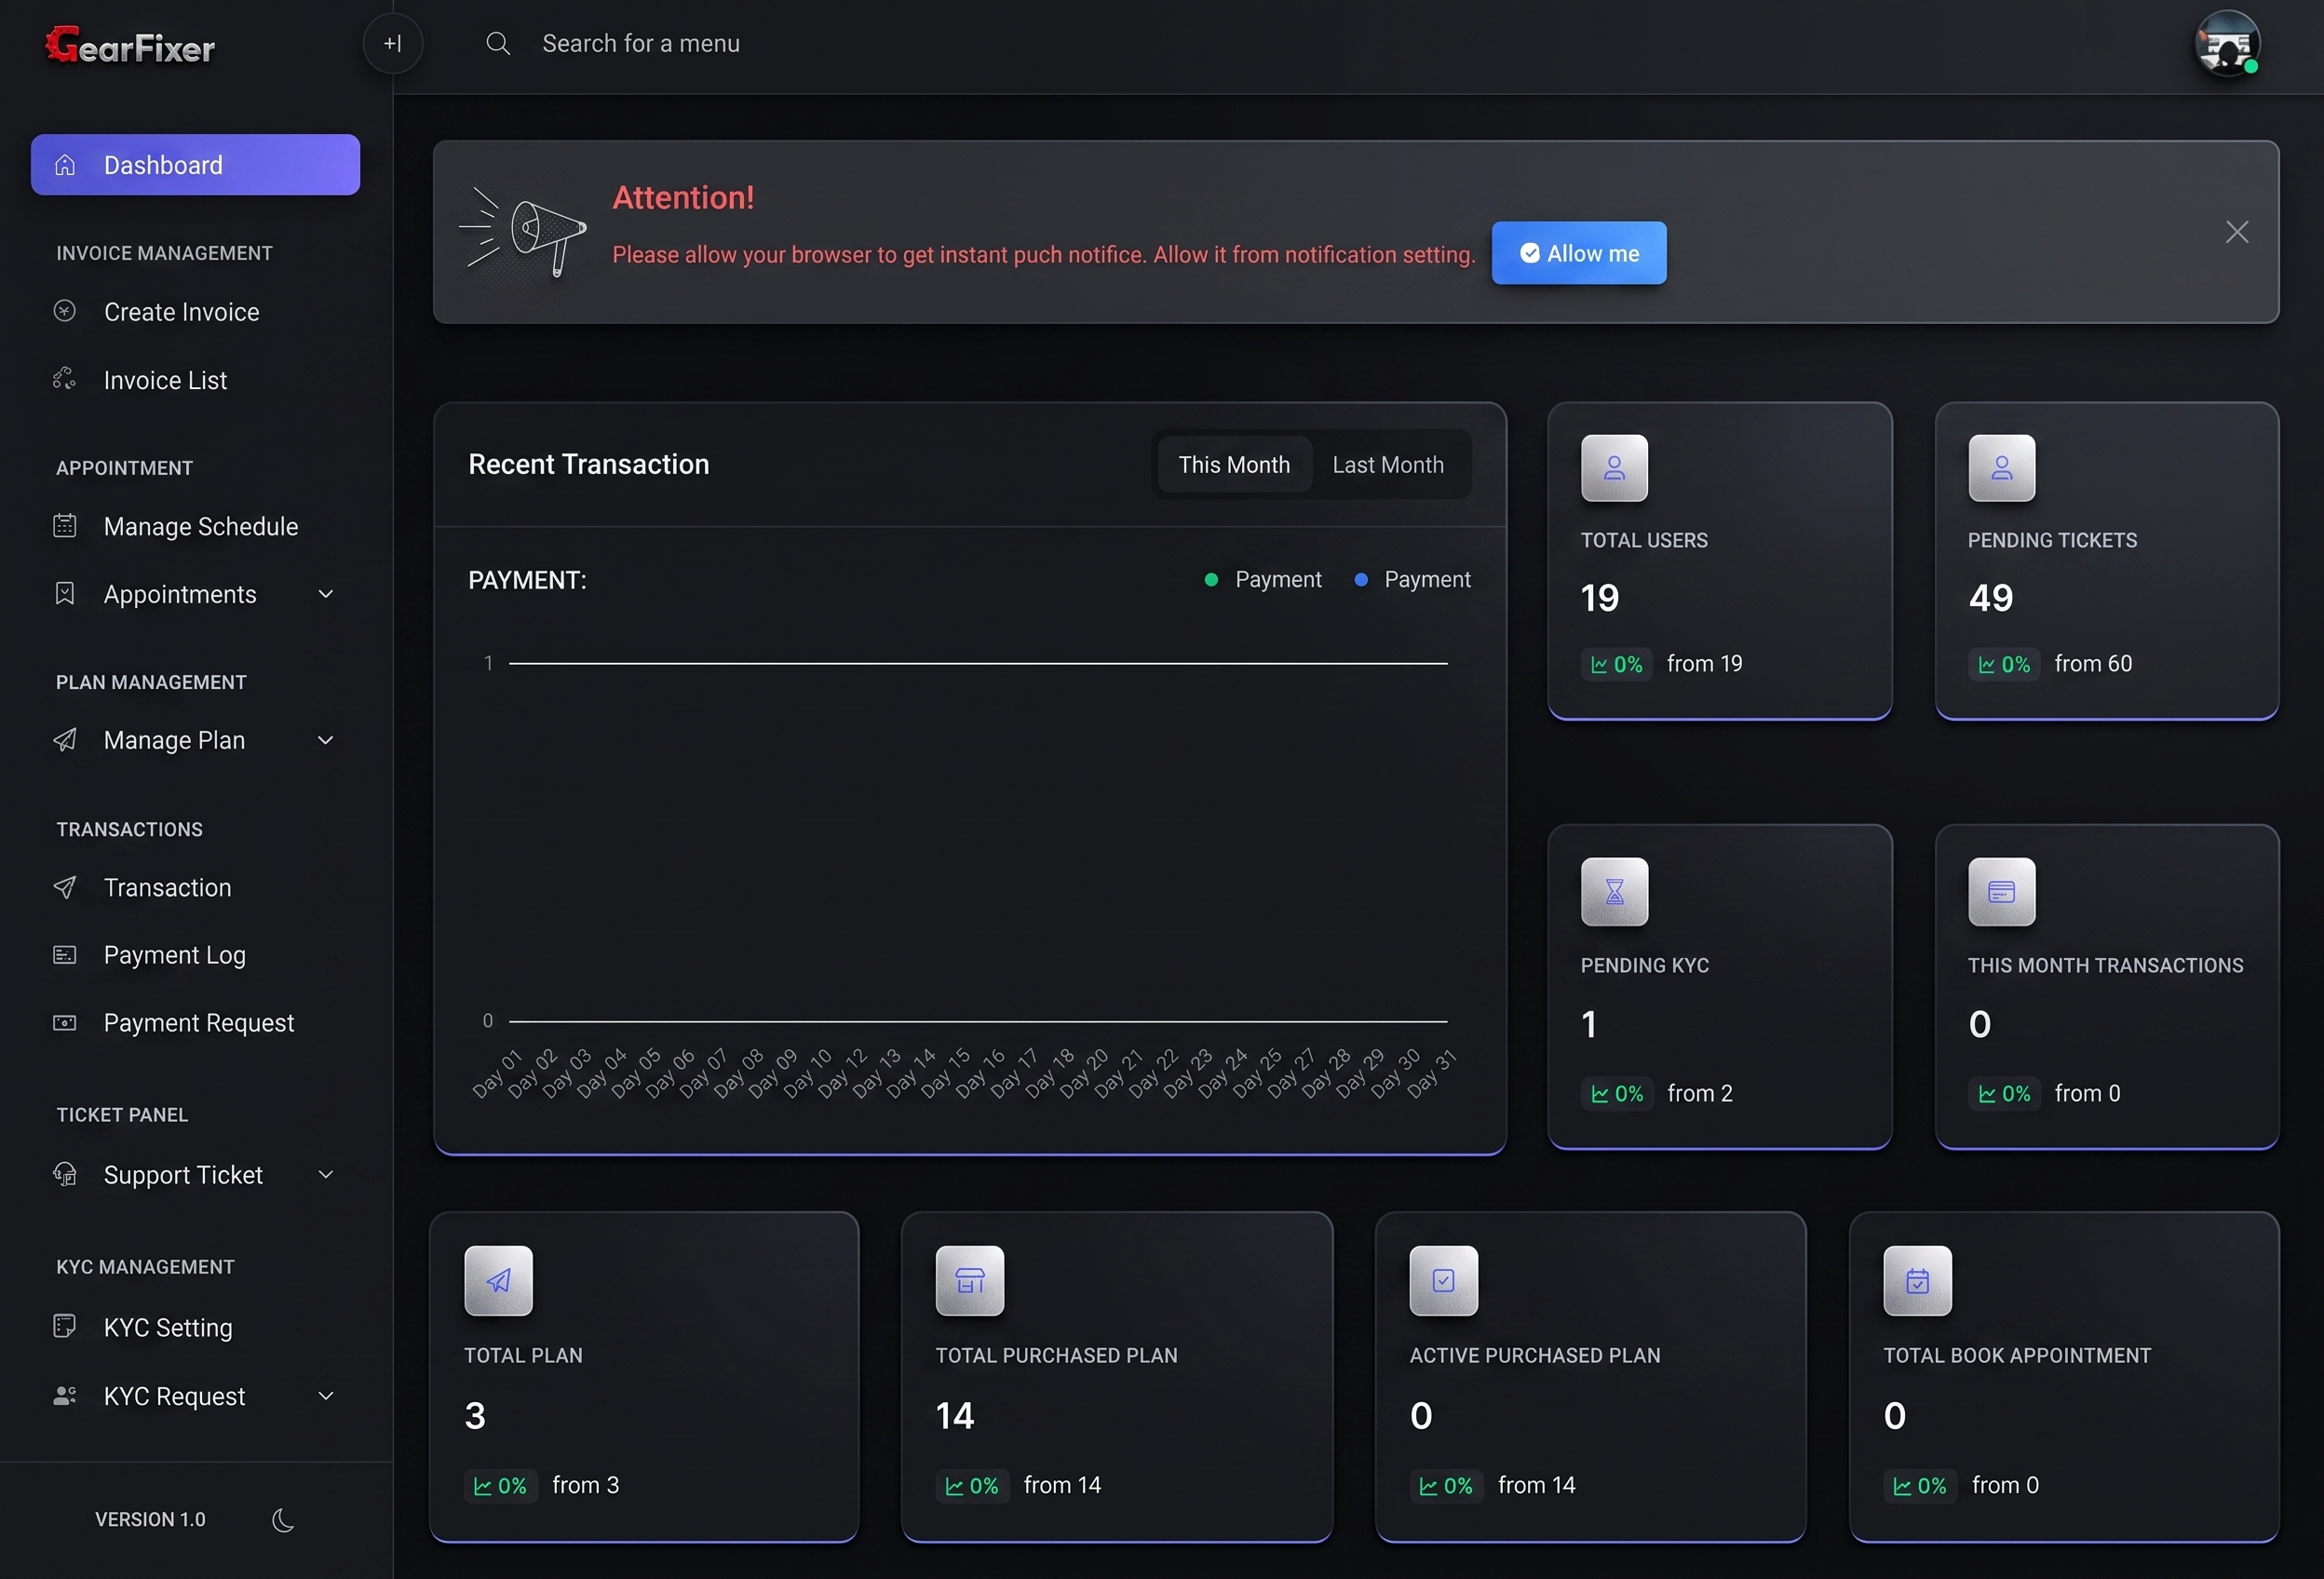Image resolution: width=2324 pixels, height=1579 pixels.
Task: Click the sidebar collapse toggle icon
Action: click(x=392, y=44)
